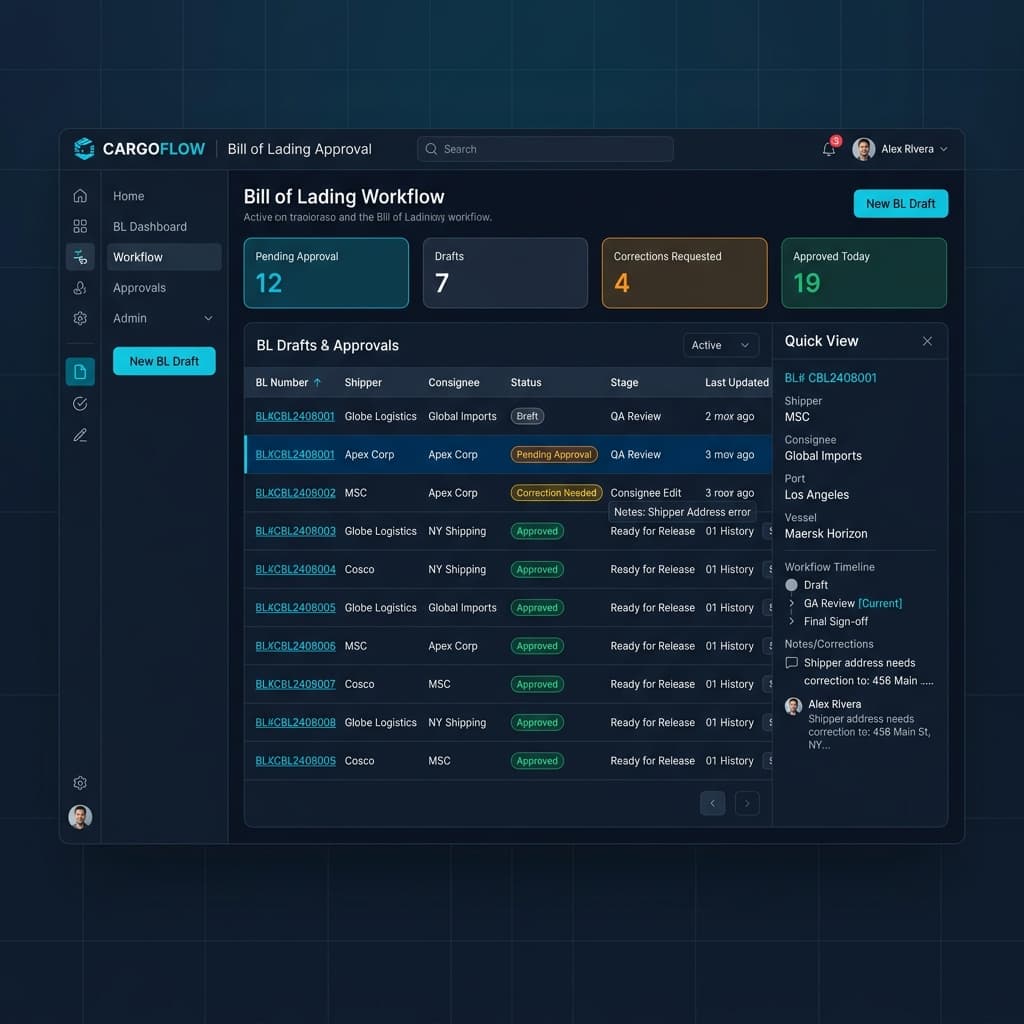Click the Stage column header
Image resolution: width=1024 pixels, height=1024 pixels.
pos(624,383)
